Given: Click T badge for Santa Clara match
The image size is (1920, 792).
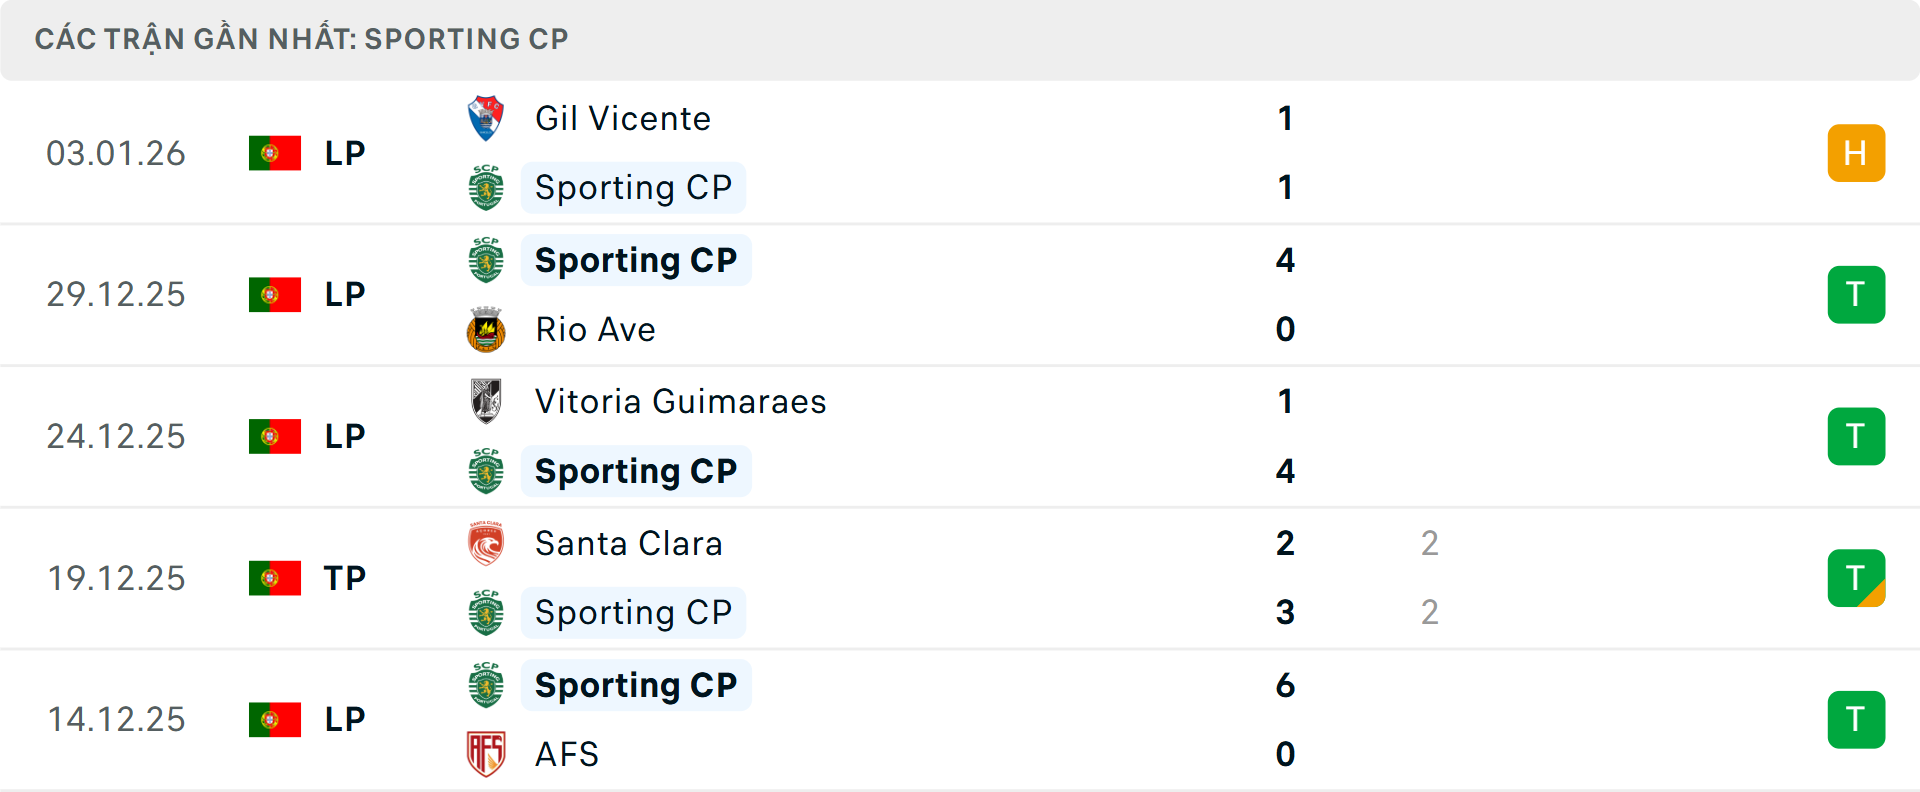Looking at the screenshot, I should (1856, 578).
